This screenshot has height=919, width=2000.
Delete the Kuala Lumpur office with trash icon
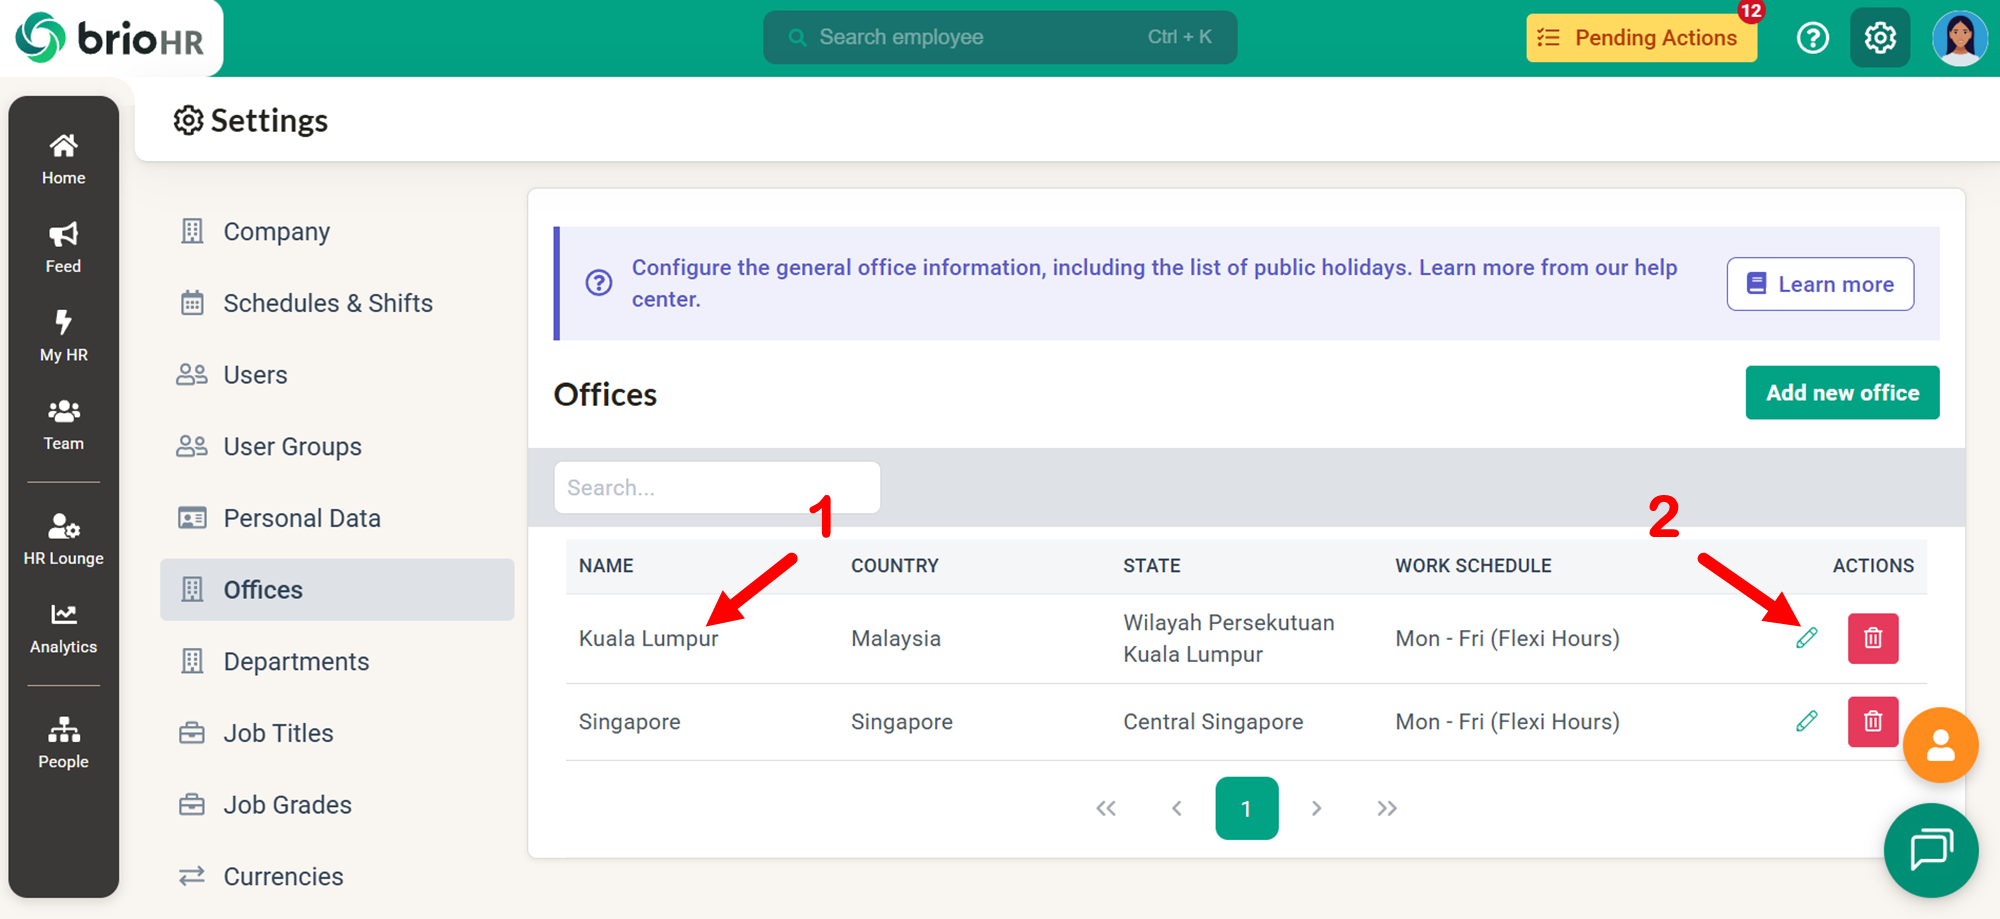[1872, 638]
